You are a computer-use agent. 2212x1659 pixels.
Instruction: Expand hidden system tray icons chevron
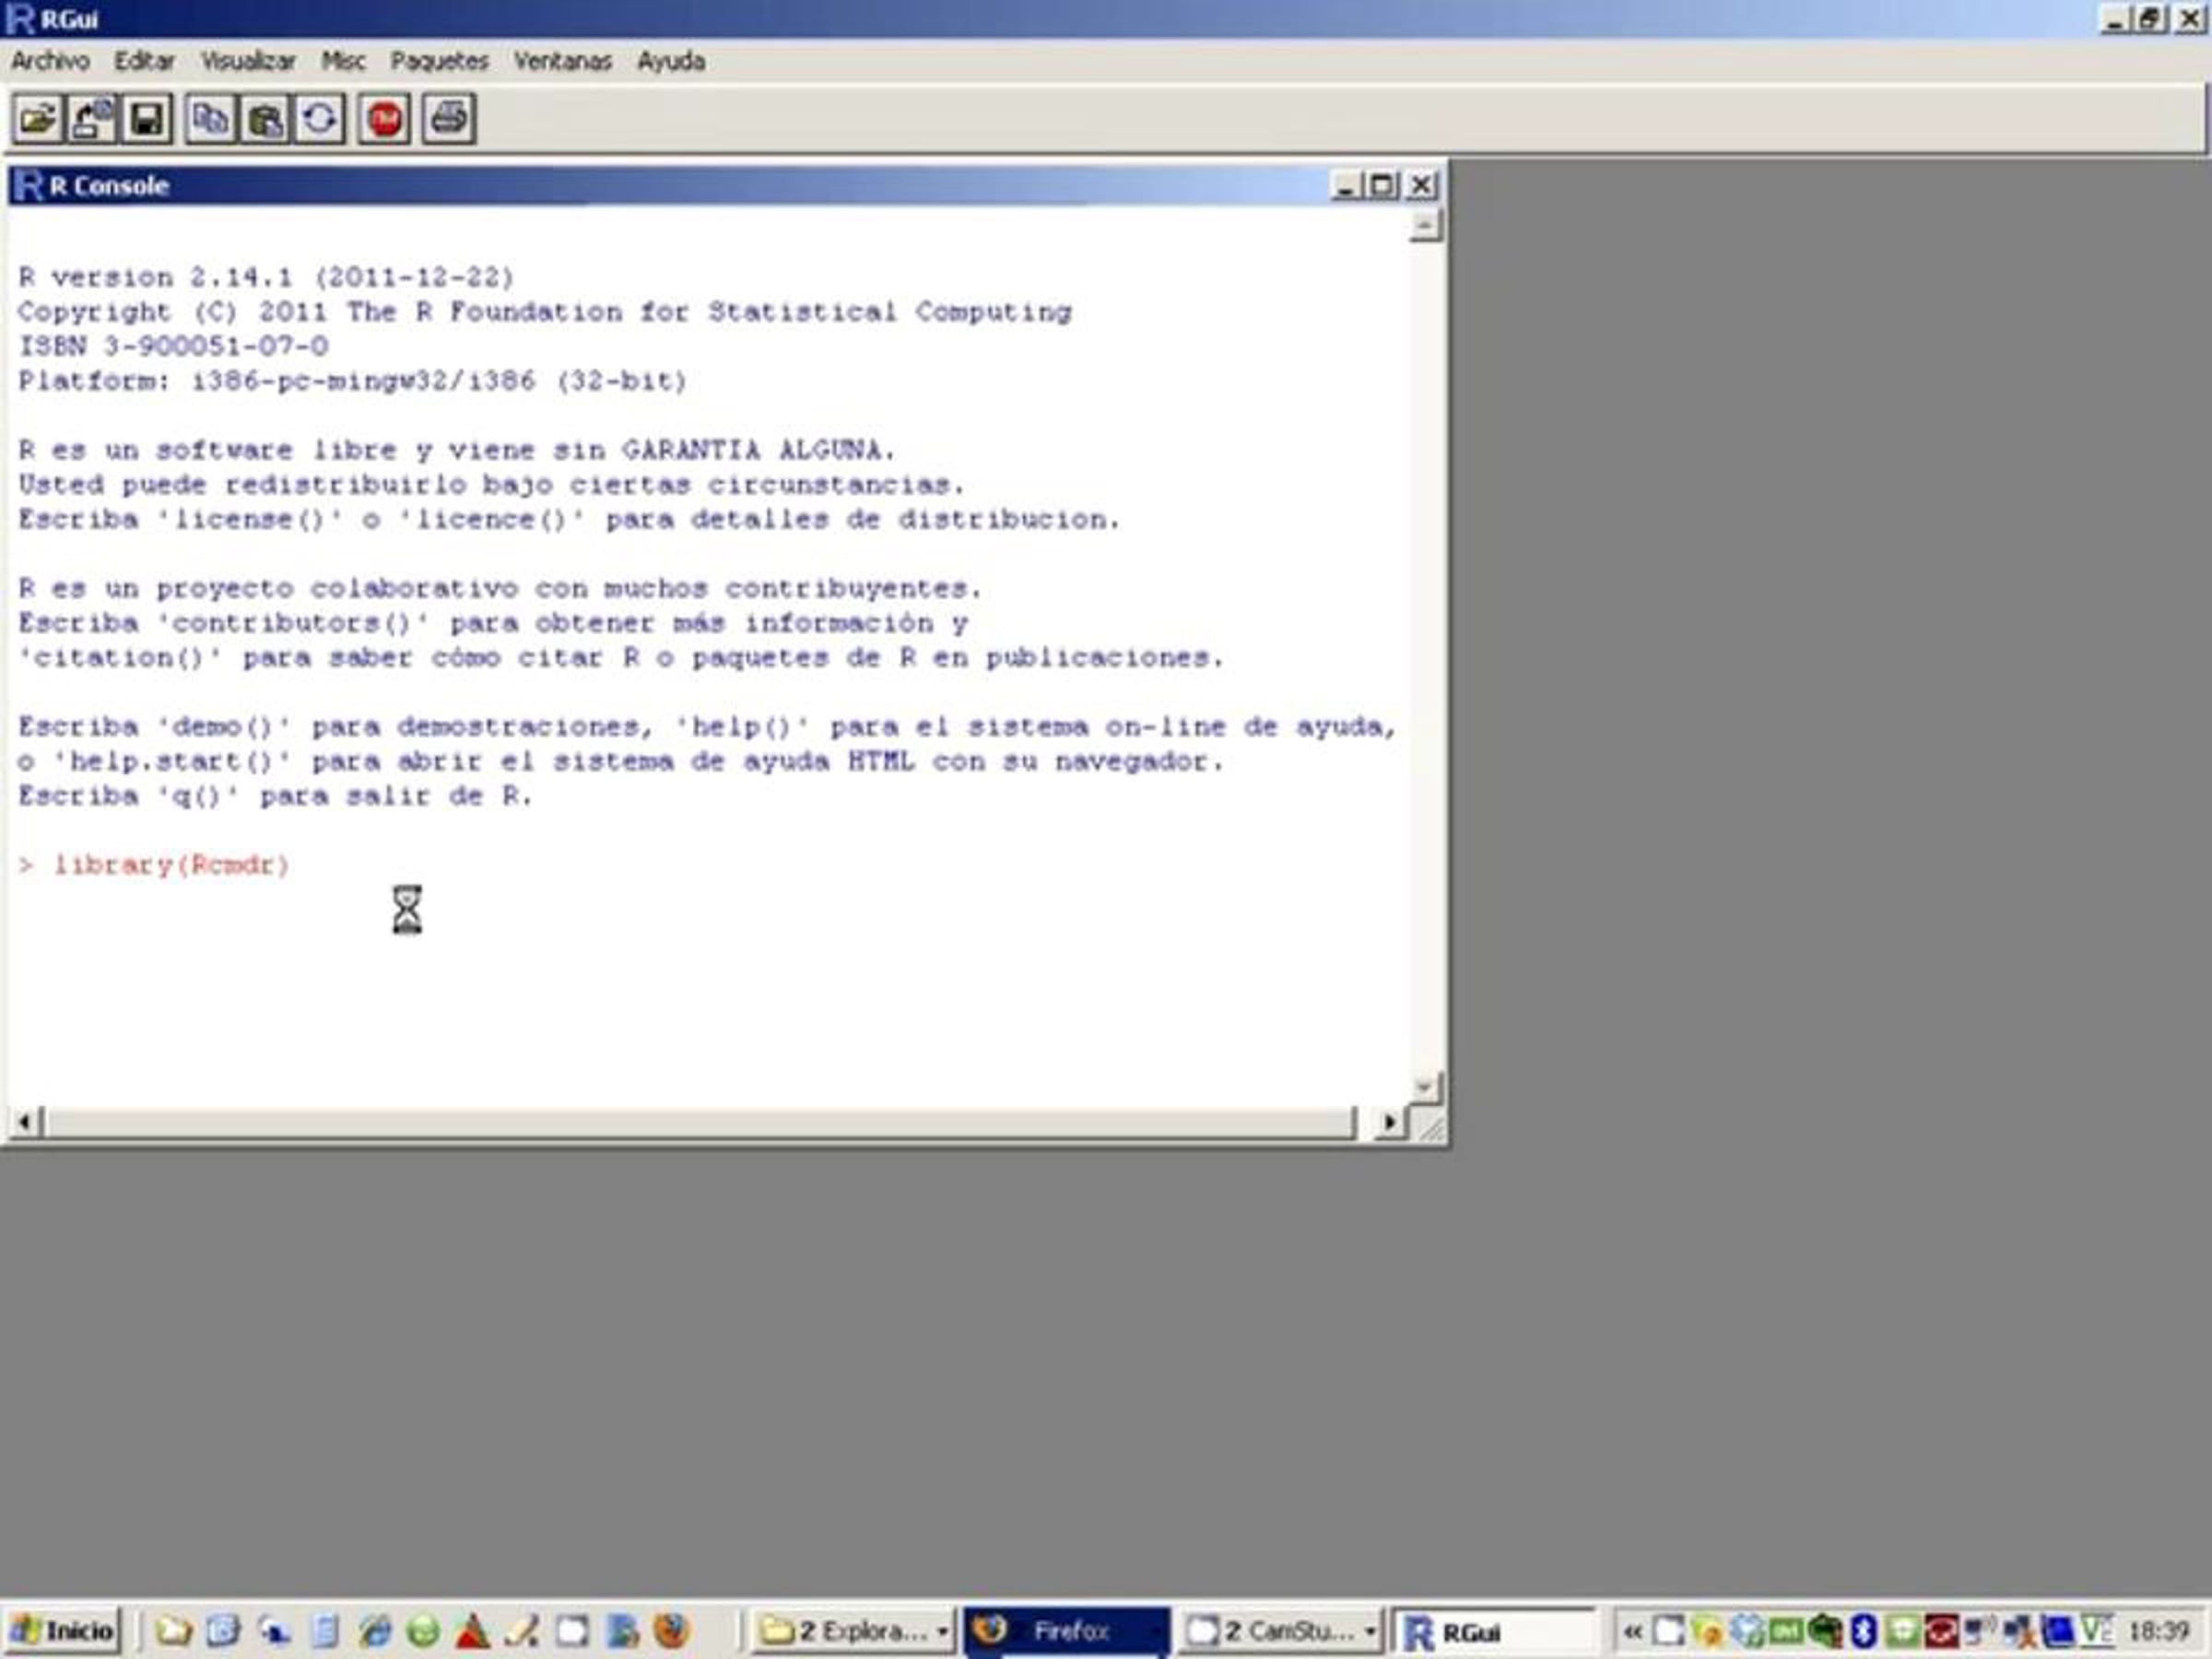pyautogui.click(x=1632, y=1632)
